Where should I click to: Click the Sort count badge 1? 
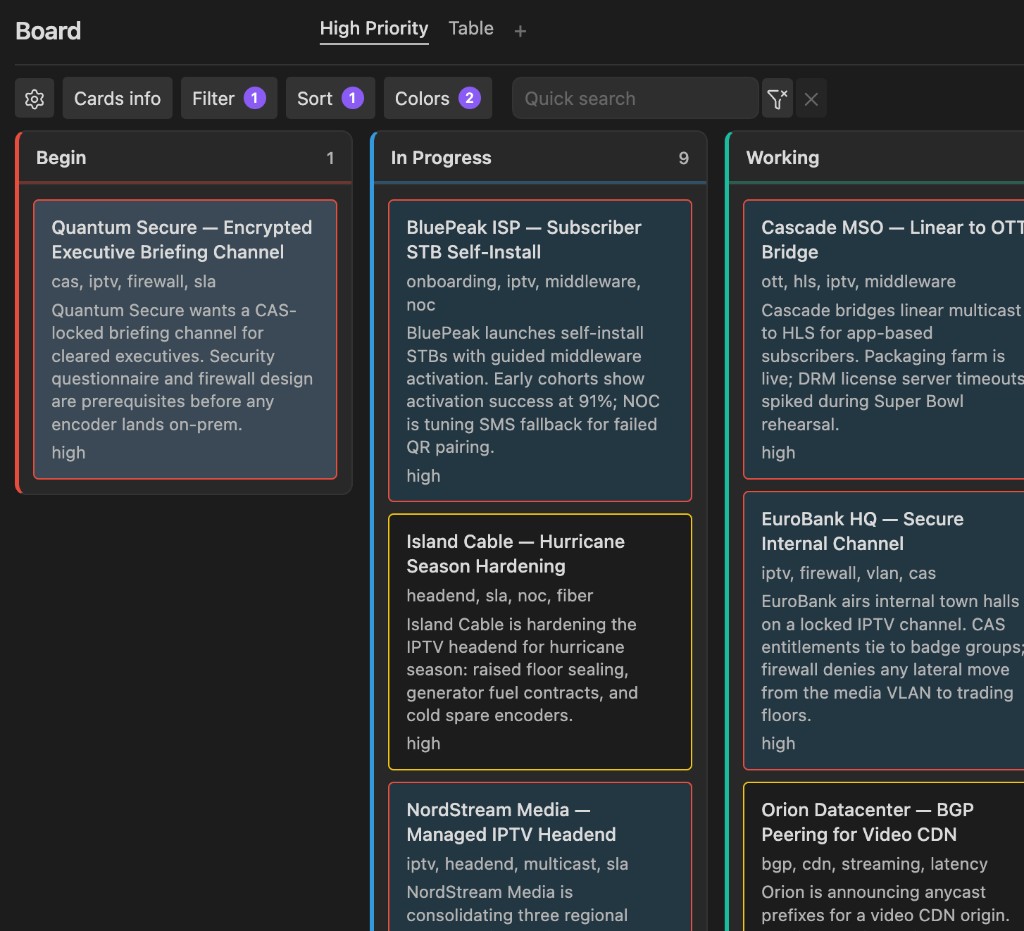click(x=353, y=99)
